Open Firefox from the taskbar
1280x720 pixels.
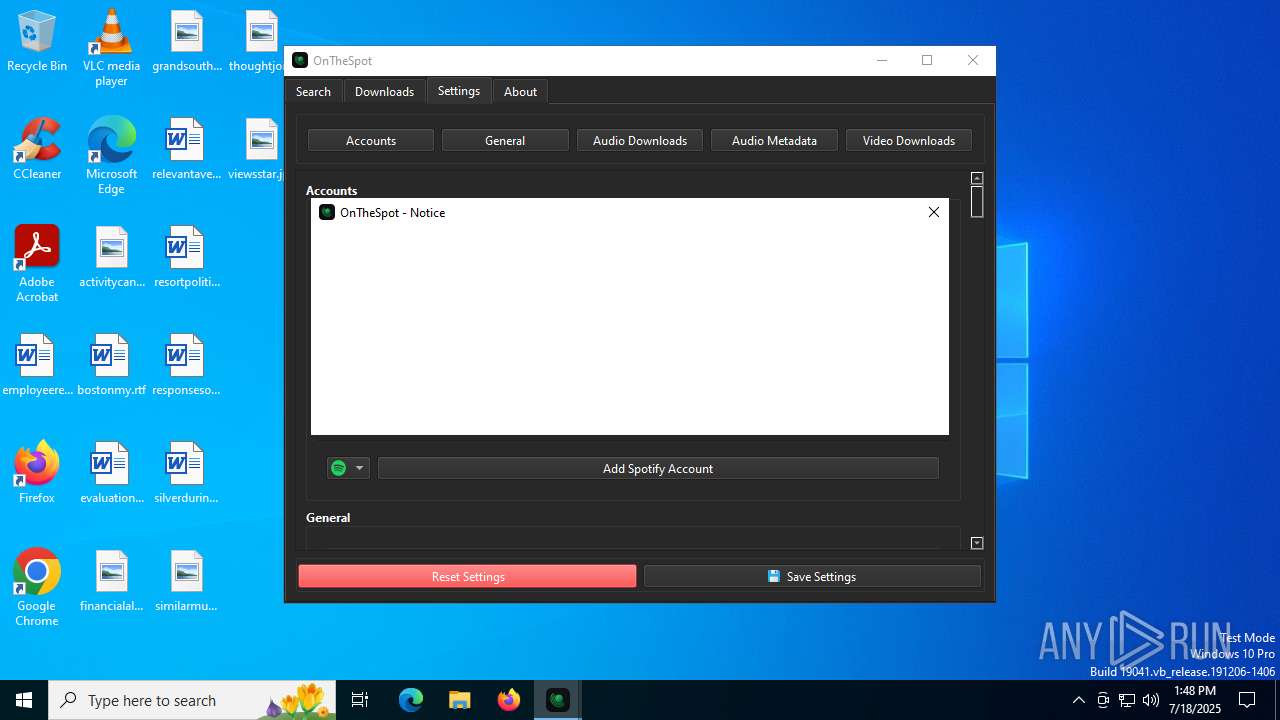coord(508,700)
